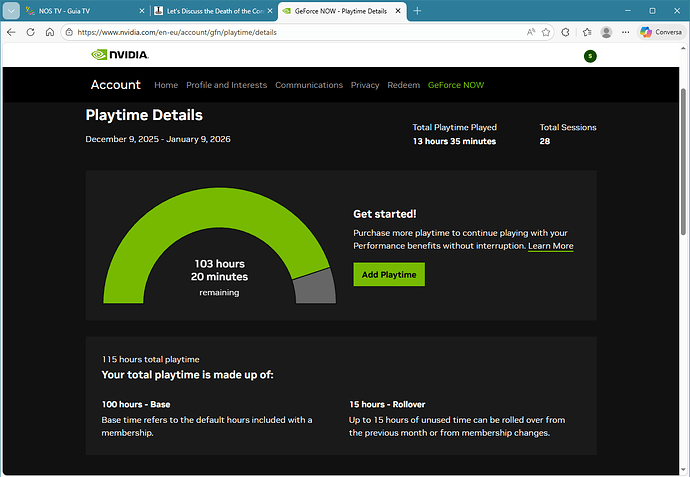The width and height of the screenshot is (690, 477).
Task: Select GeForce NOW in account navigation
Action: point(455,85)
